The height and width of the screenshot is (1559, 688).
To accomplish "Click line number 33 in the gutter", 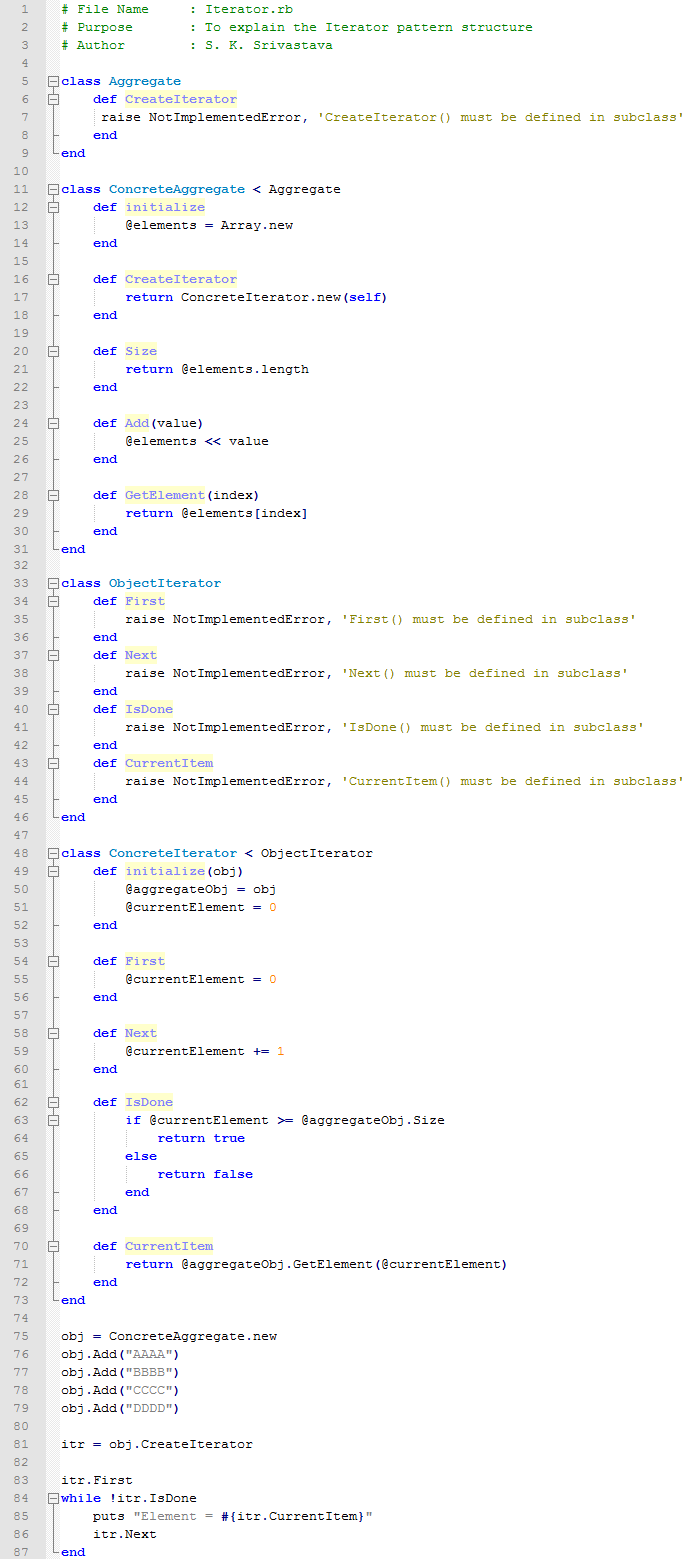I will (23, 583).
